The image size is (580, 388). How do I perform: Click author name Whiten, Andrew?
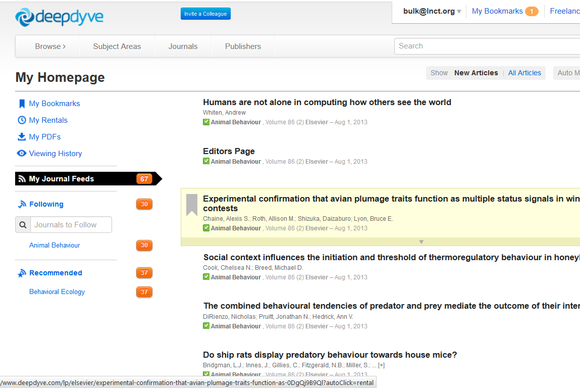[224, 112]
